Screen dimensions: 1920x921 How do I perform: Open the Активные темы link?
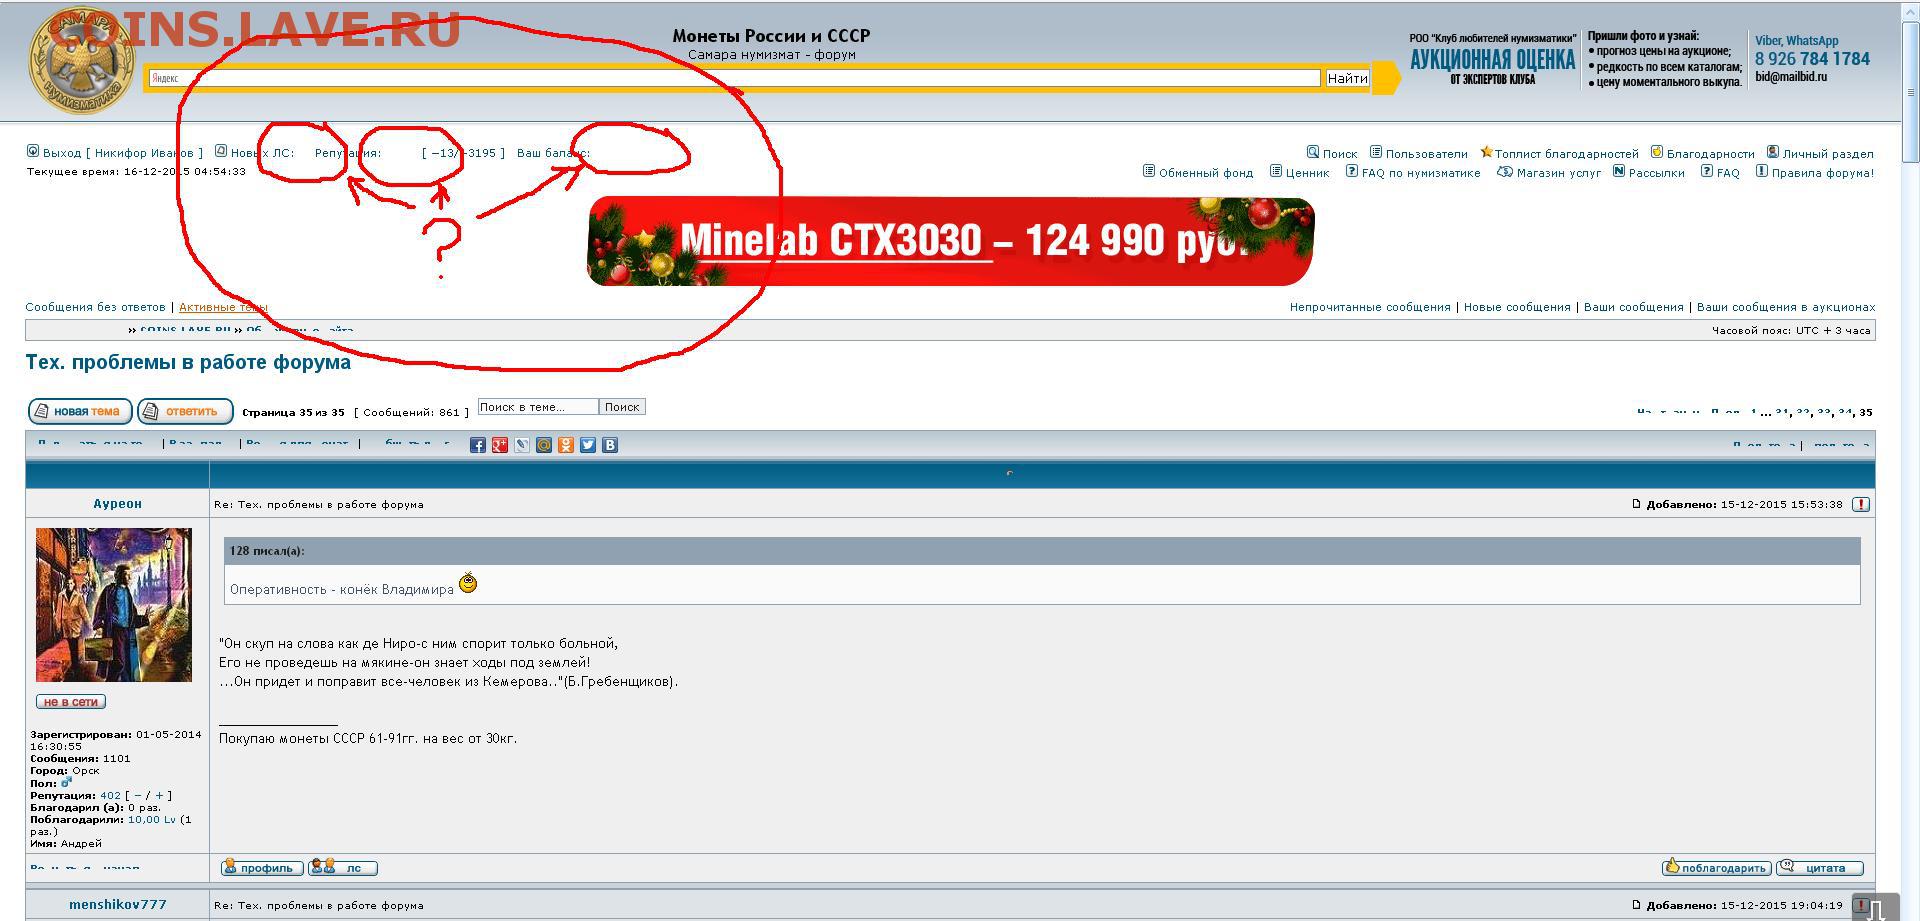tap(223, 307)
